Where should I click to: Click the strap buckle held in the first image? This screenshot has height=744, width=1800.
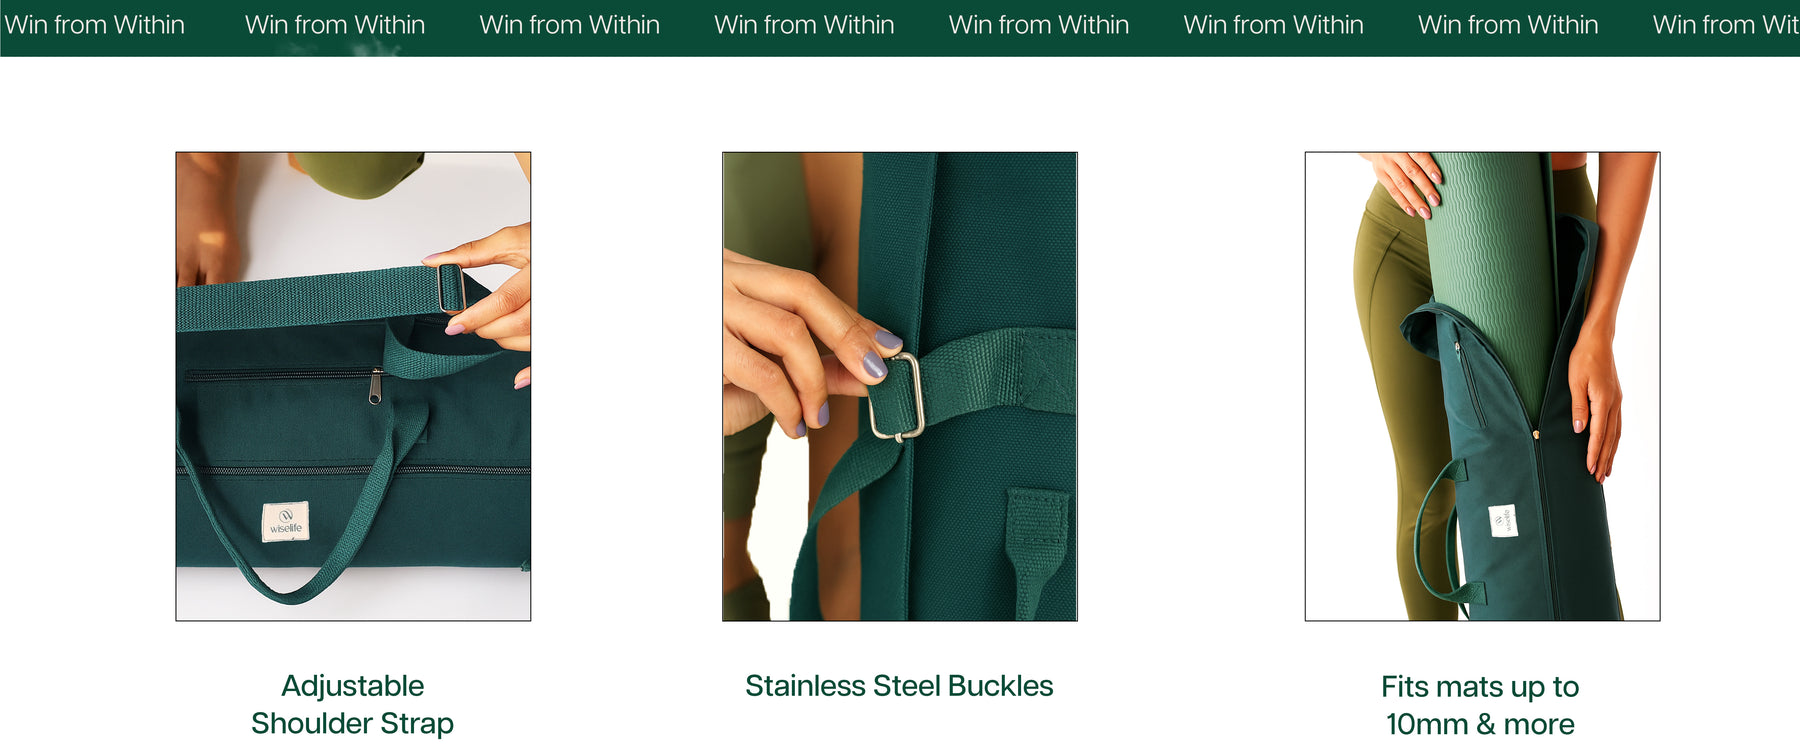coord(451,288)
